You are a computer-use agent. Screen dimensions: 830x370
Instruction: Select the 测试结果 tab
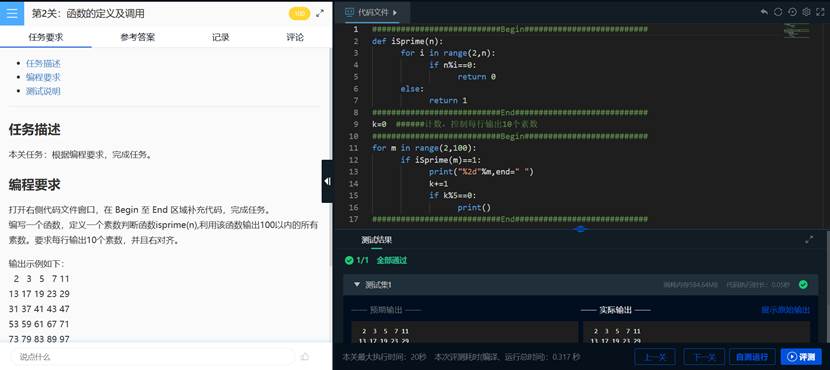pyautogui.click(x=376, y=240)
